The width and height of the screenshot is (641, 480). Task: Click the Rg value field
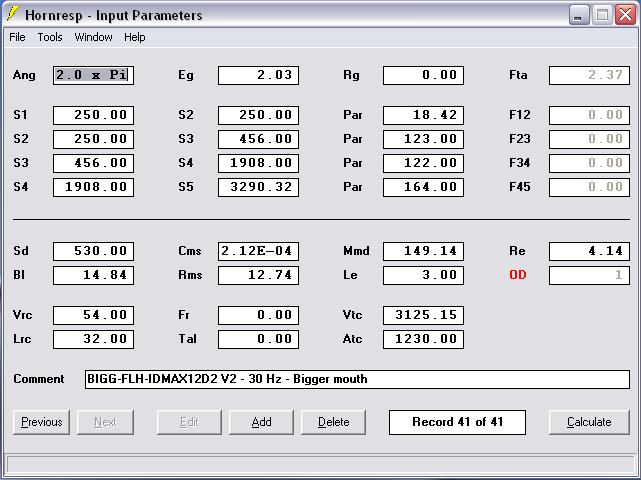[x=423, y=75]
